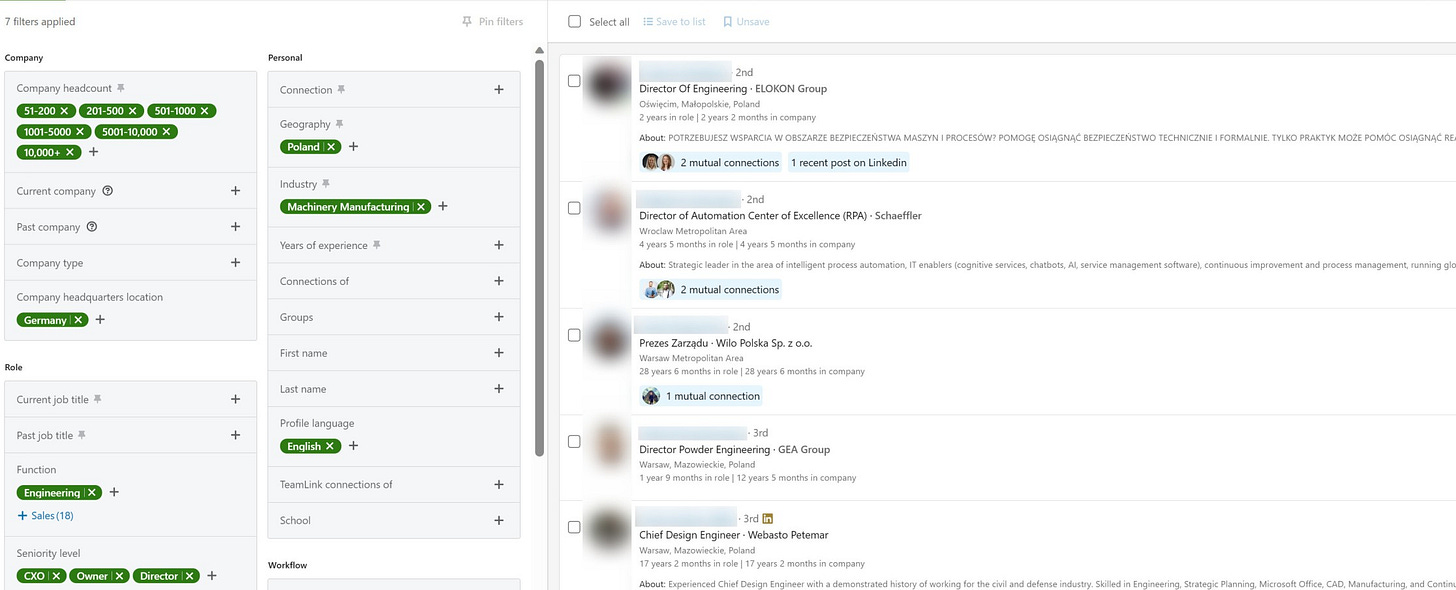Remove the 1001-5000 headcount chip
Screen dimensions: 1456x590
[x=80, y=132]
